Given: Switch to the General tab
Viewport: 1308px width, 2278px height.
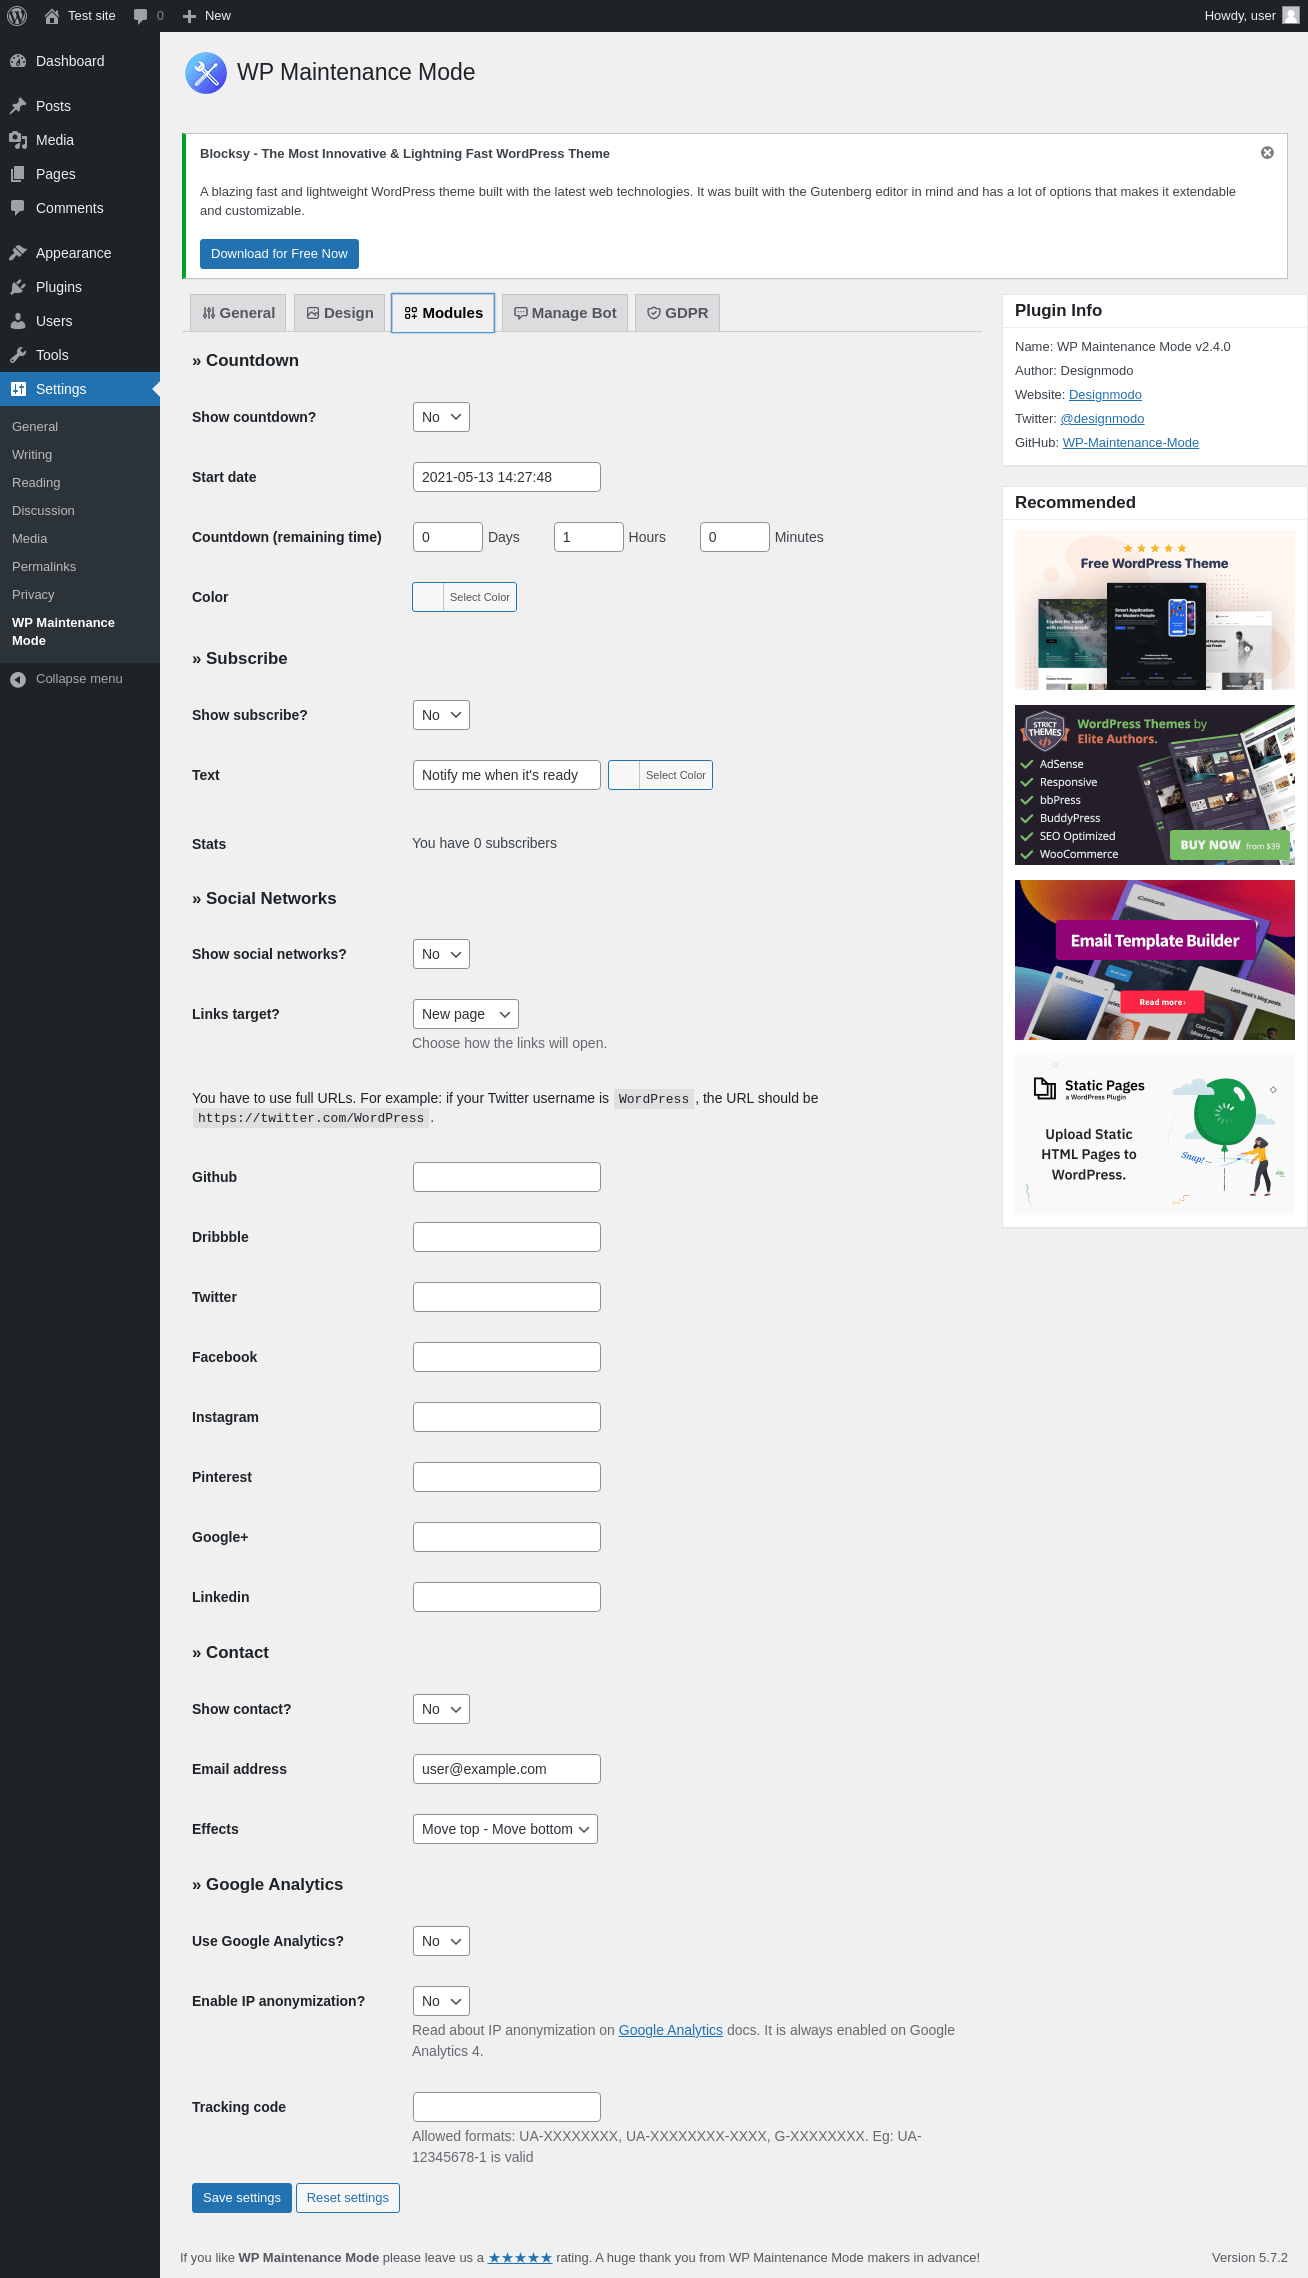Looking at the screenshot, I should 239,313.
